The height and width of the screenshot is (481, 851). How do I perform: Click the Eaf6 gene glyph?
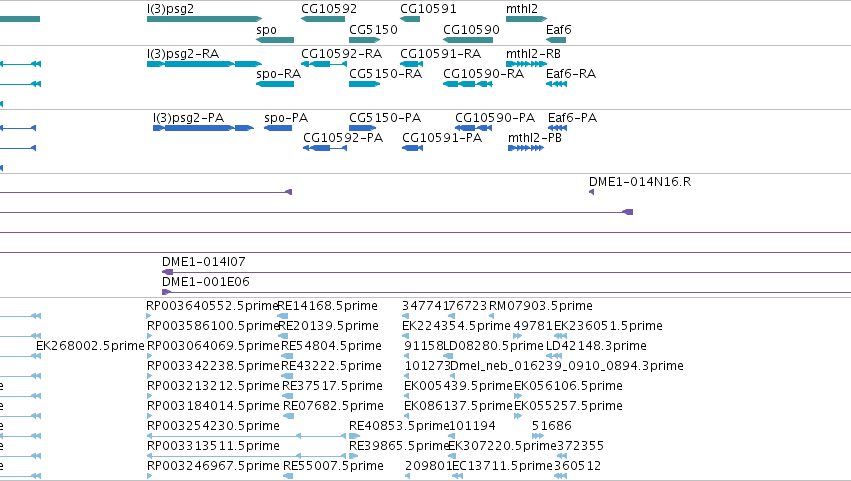coord(556,40)
